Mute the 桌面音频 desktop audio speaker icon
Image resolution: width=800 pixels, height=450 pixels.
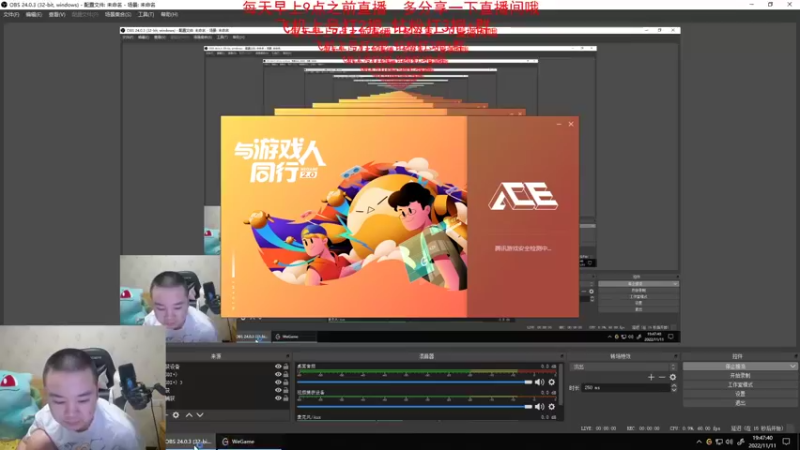pyautogui.click(x=539, y=382)
